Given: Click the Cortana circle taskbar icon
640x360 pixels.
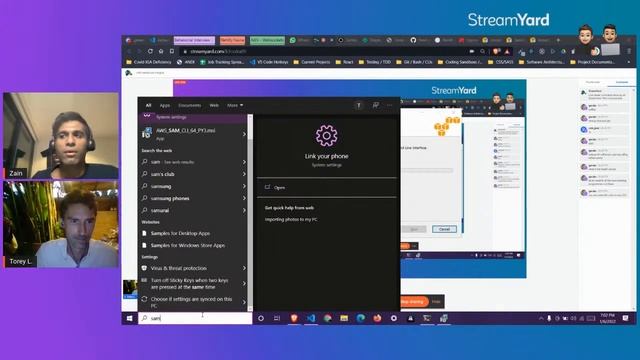Looking at the screenshot, I should [261, 318].
